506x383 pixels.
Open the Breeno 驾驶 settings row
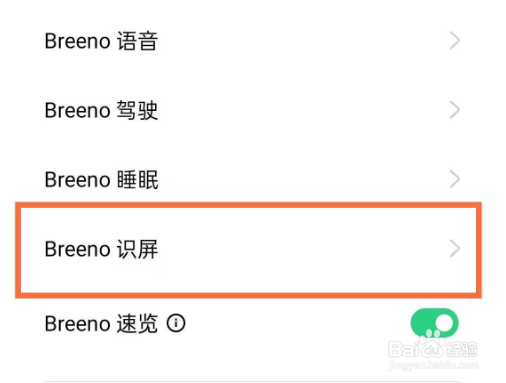point(252,110)
